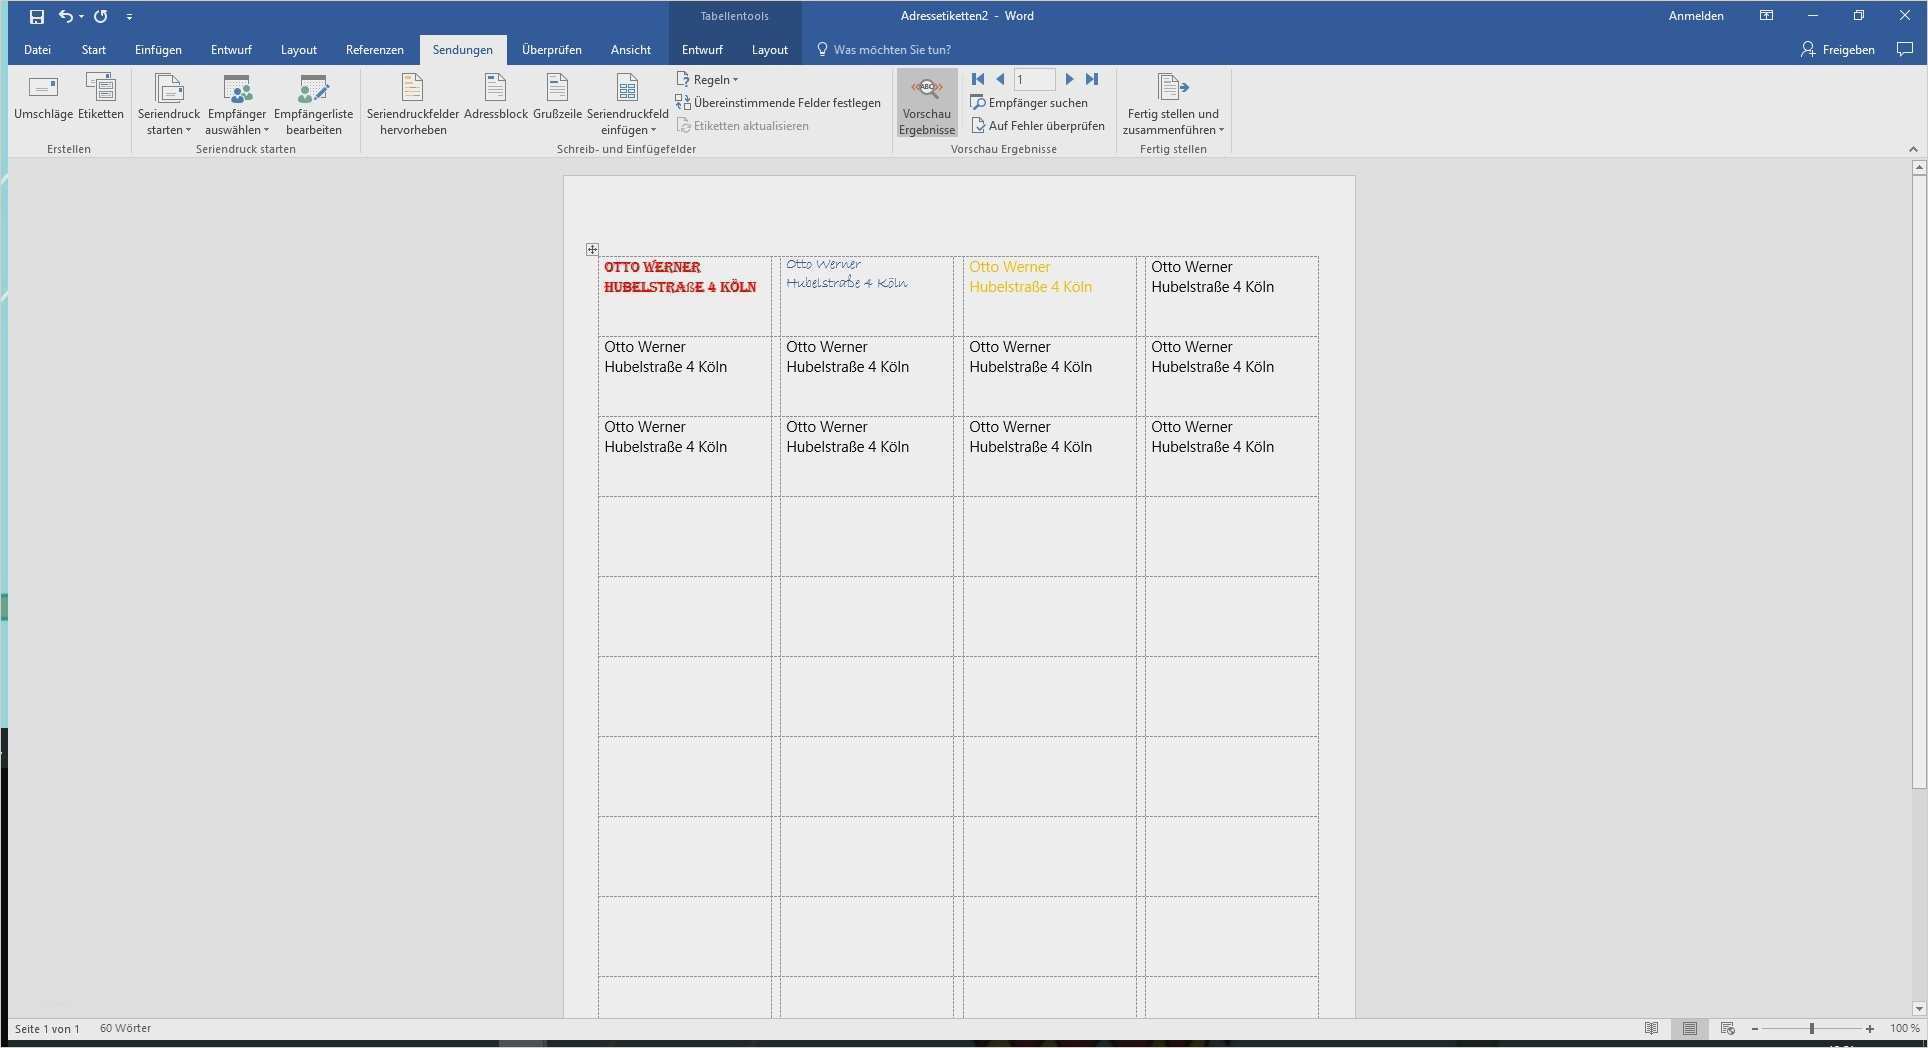The image size is (1928, 1048).
Task: Click the table move handle
Action: coord(592,249)
